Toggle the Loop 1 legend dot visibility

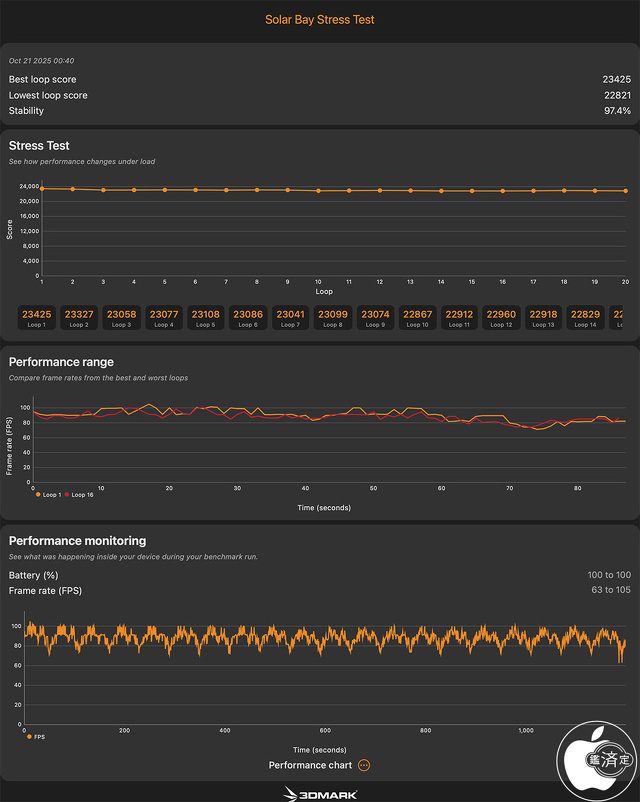(37, 493)
